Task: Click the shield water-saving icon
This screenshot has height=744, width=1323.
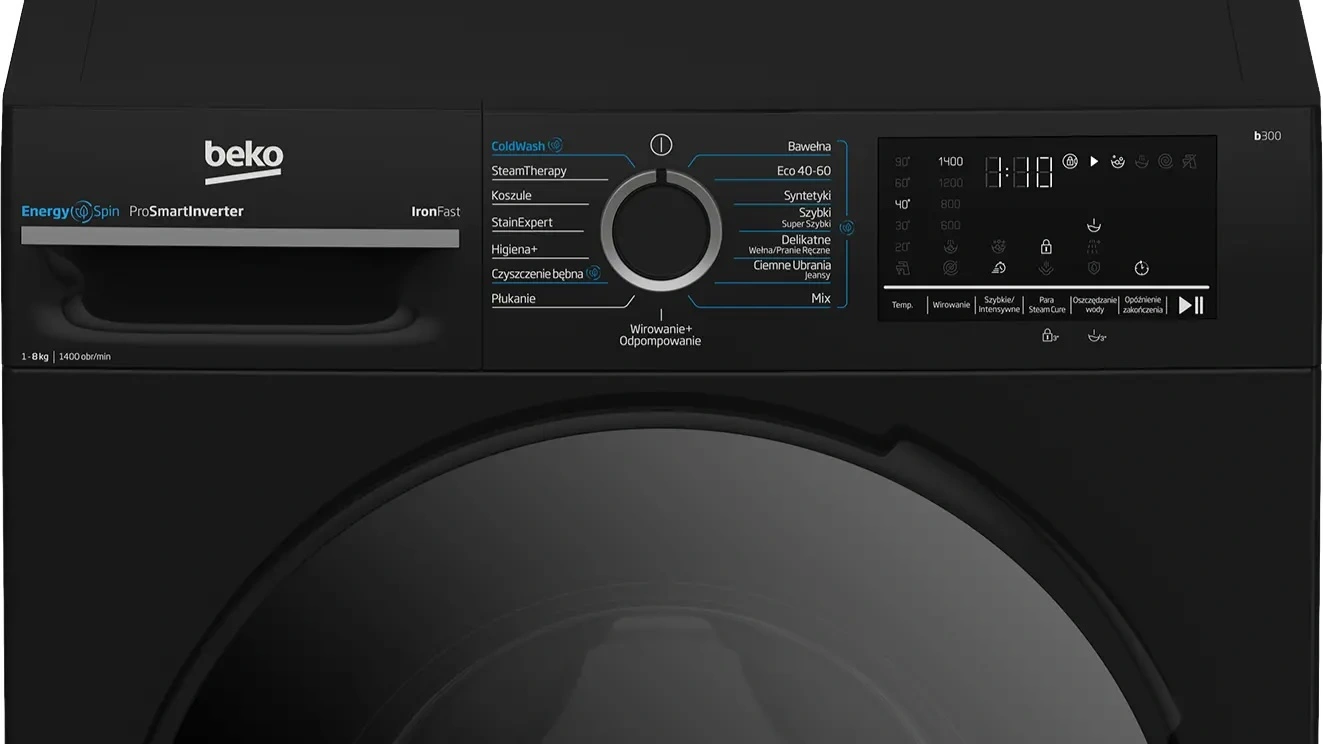Action: coord(1094,268)
